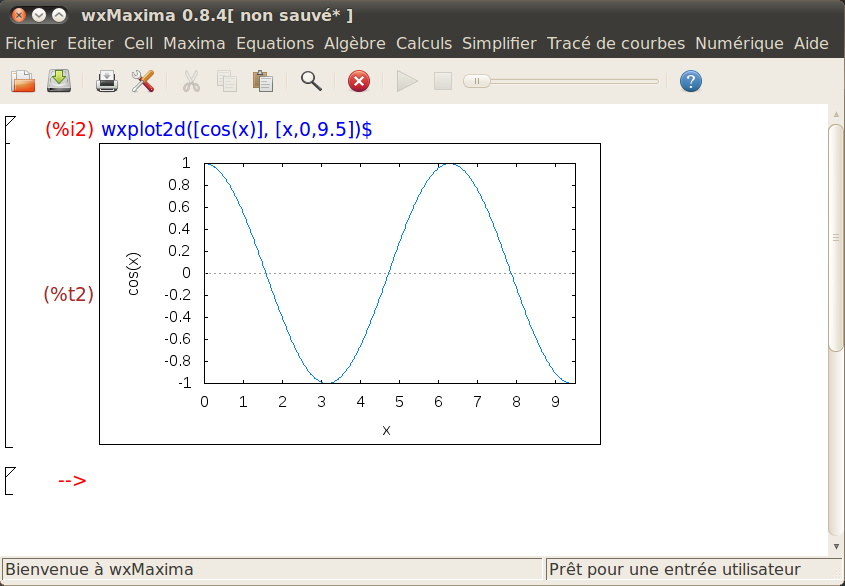Click the Open file folder icon

[23, 81]
